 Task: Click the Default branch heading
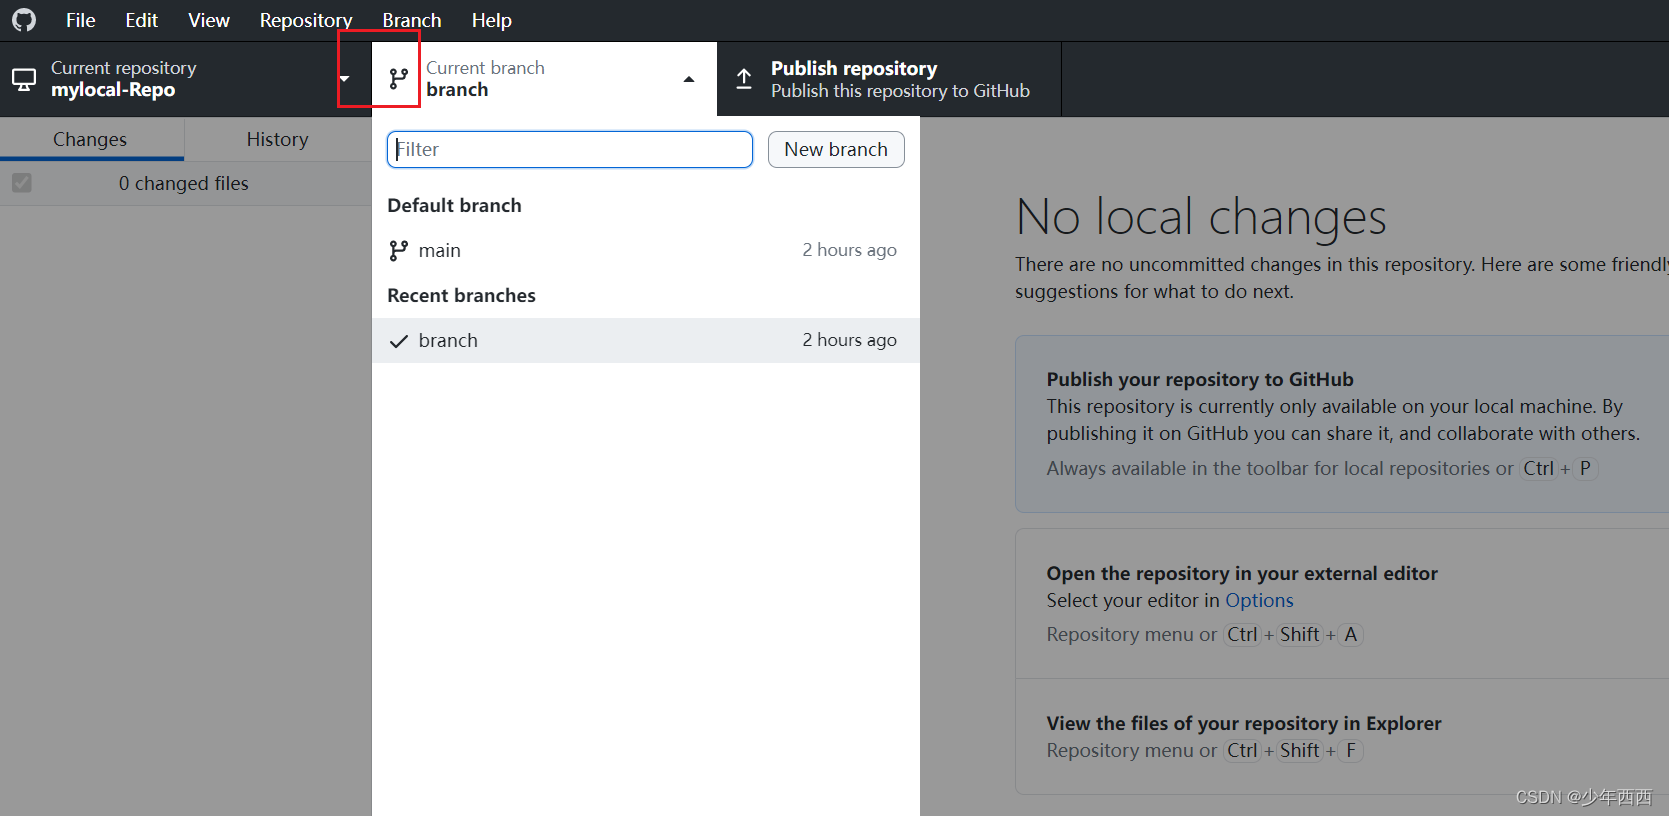coord(454,205)
